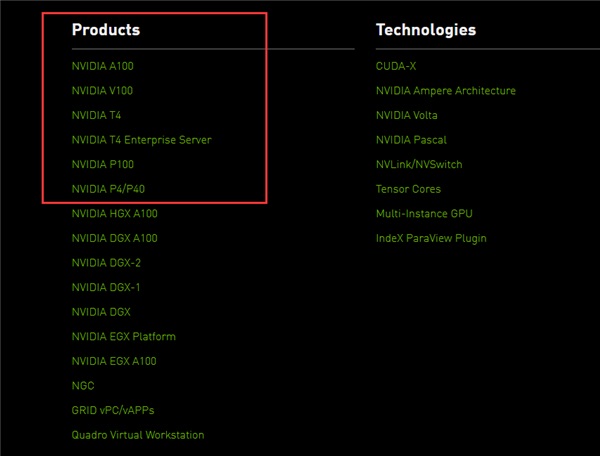Open the NVIDIA EGX Platform link
The height and width of the screenshot is (456, 600).
(123, 336)
